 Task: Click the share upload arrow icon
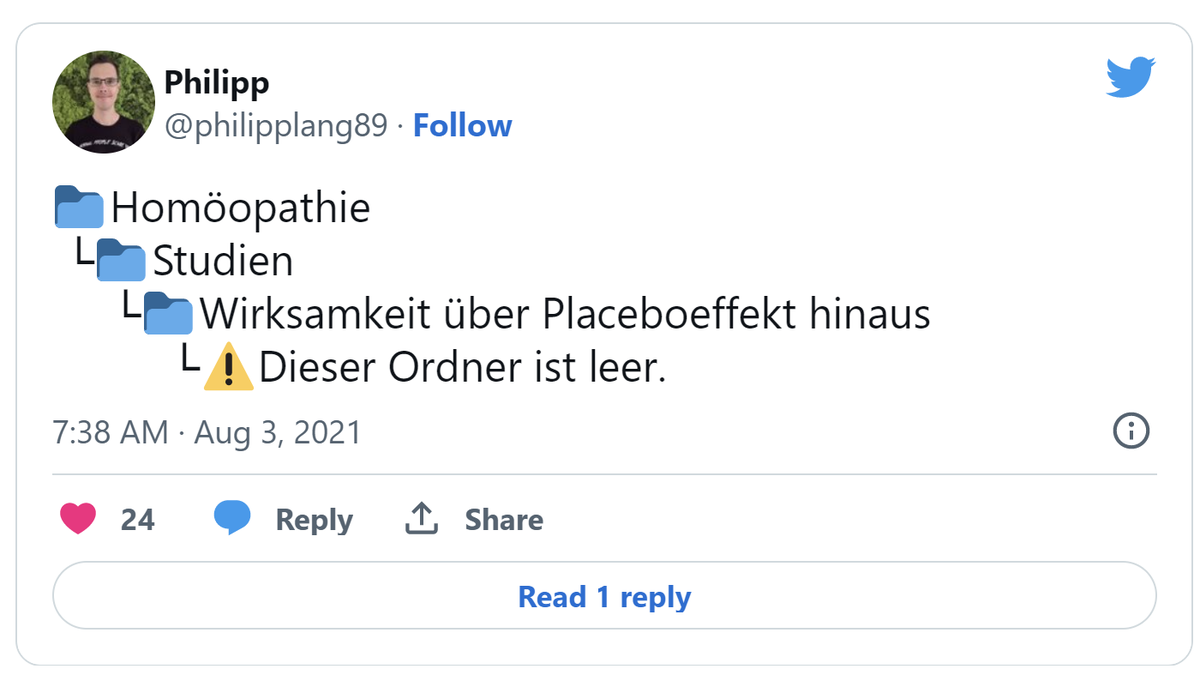422,518
